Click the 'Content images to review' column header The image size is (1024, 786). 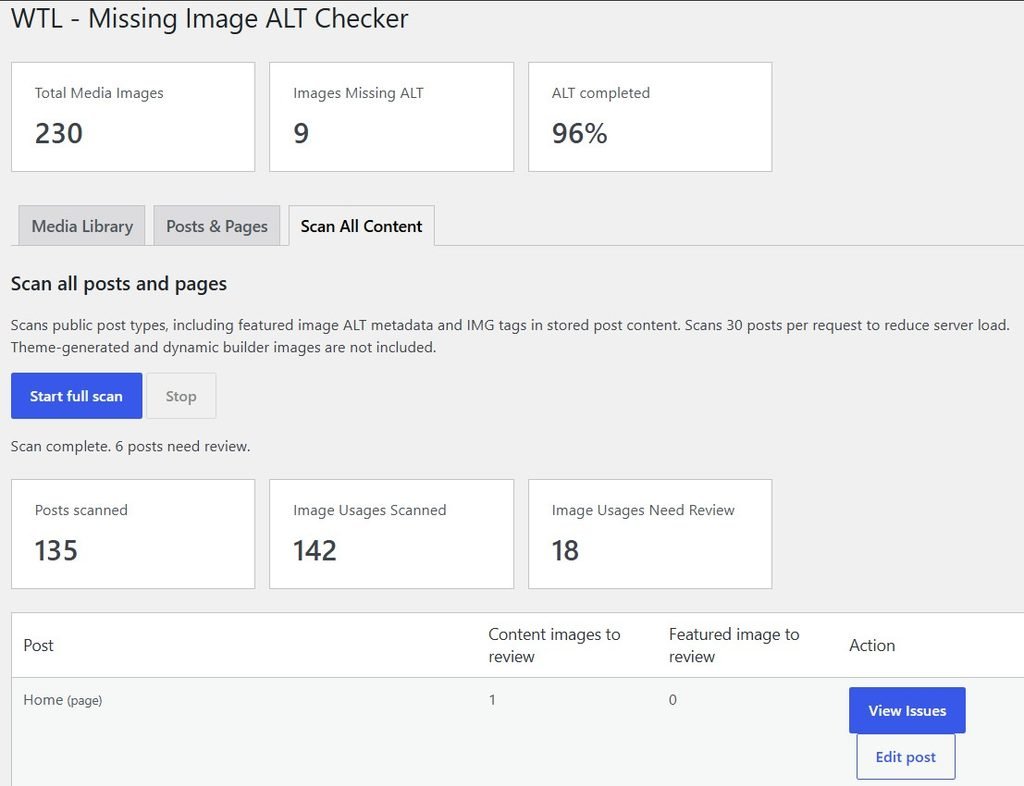pos(554,645)
